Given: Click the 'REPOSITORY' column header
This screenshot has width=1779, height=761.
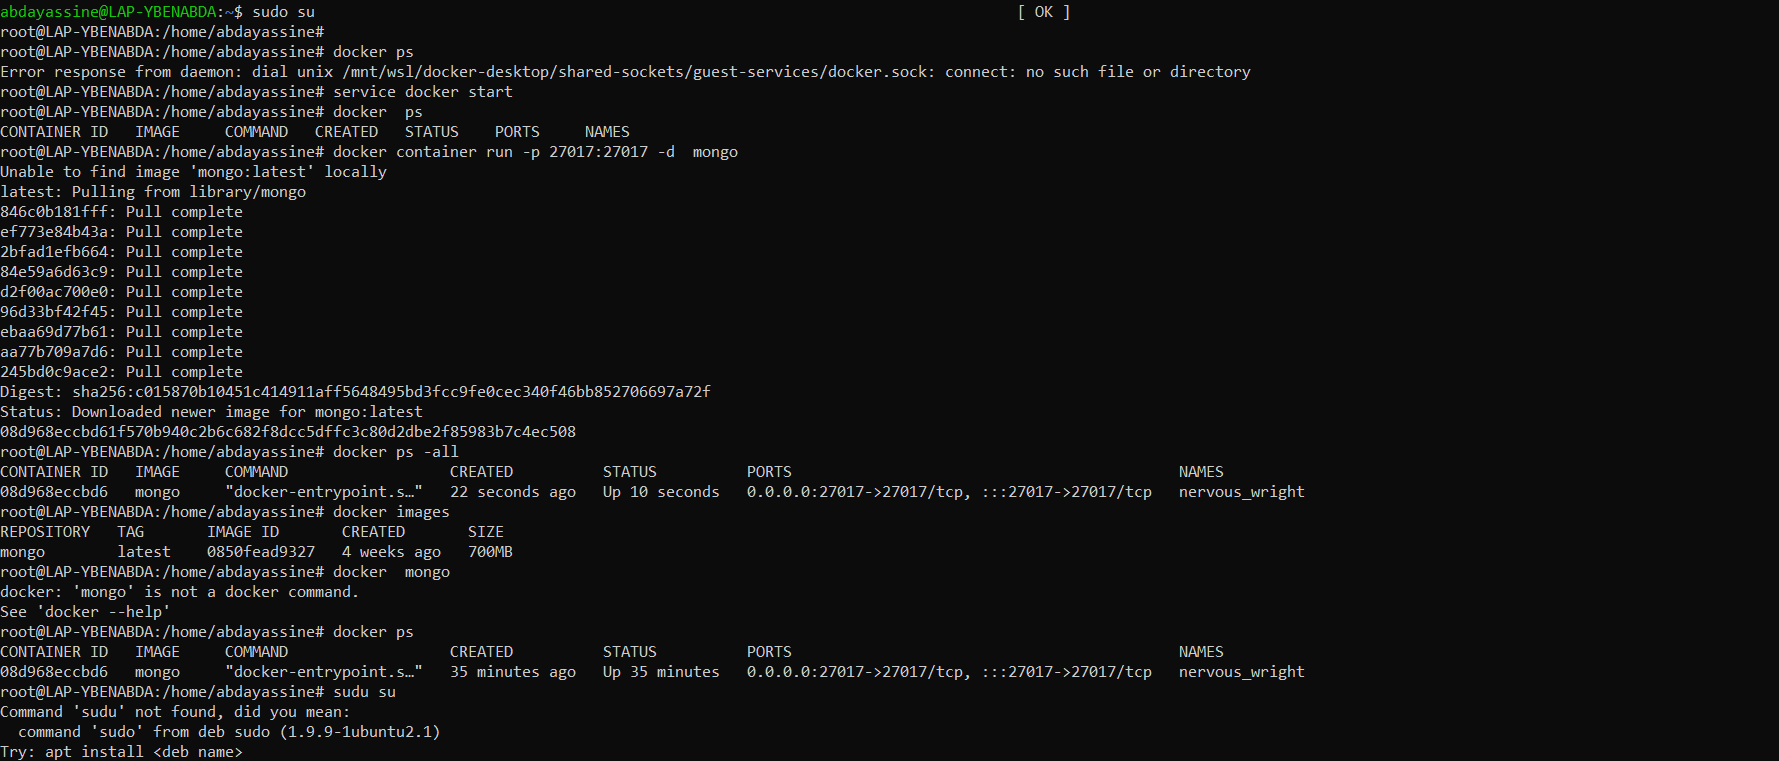Looking at the screenshot, I should pos(45,532).
